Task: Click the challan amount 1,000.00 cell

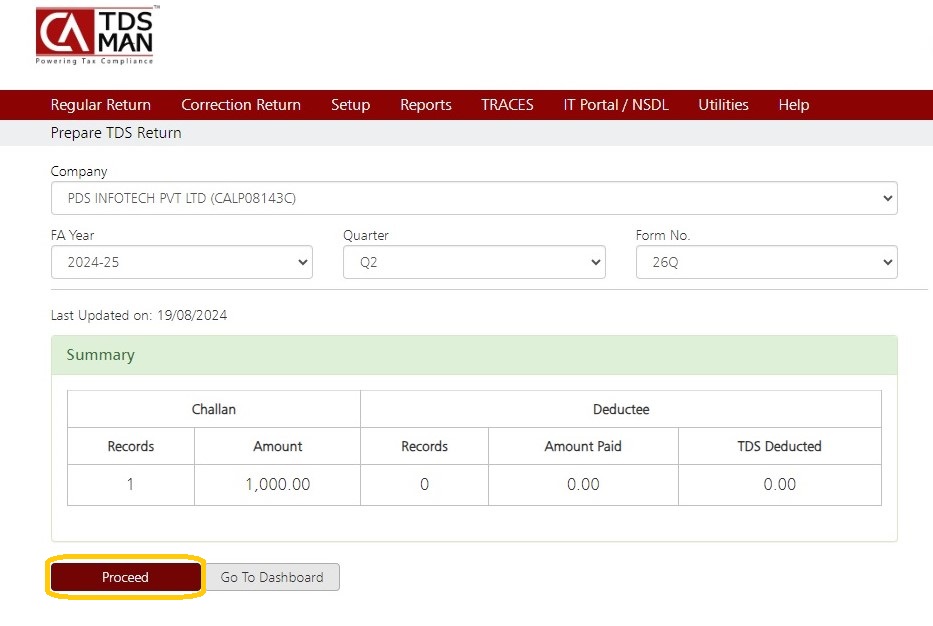Action: click(277, 485)
